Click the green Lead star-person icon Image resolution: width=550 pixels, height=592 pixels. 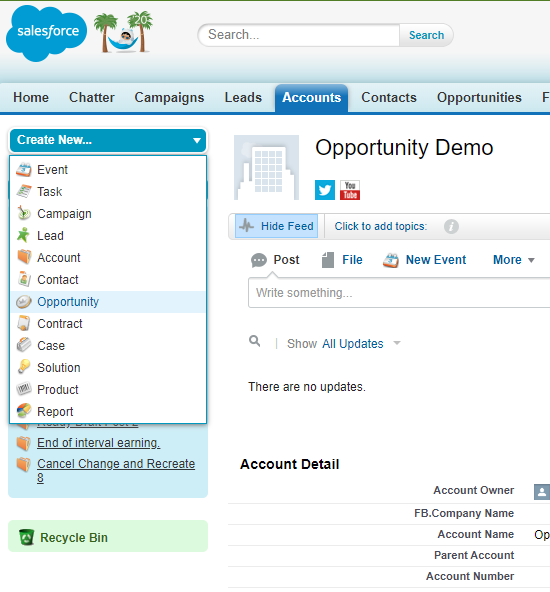click(x=23, y=236)
